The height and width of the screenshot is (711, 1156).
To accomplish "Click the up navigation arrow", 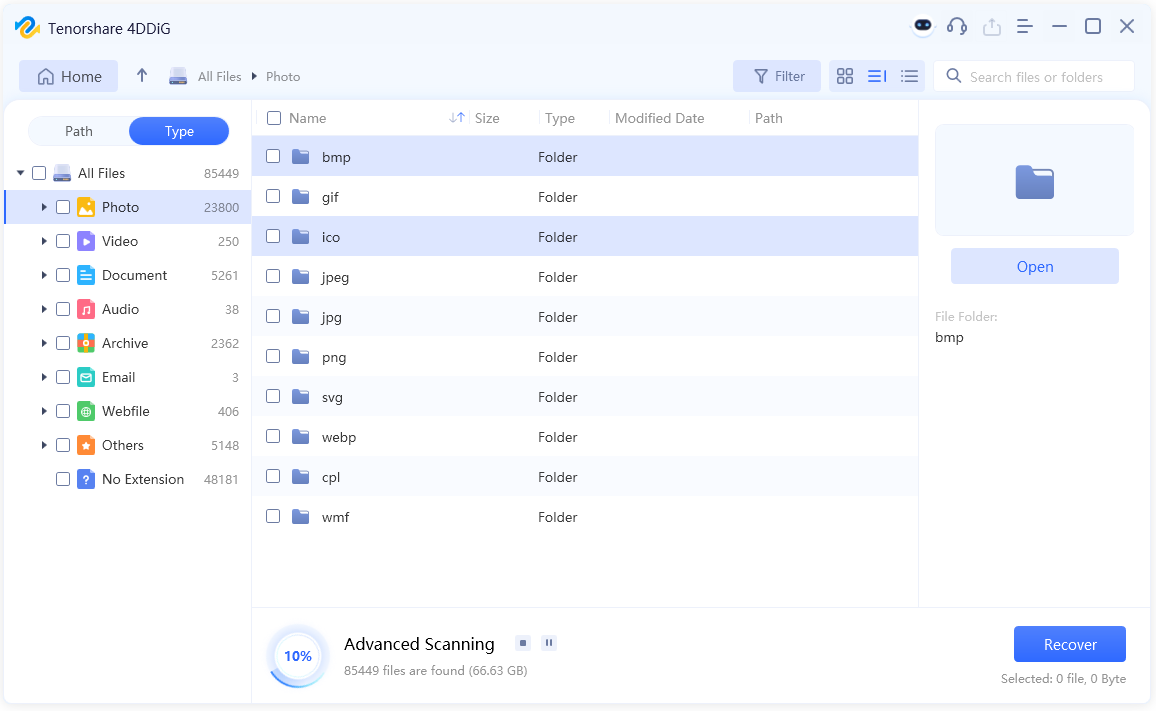I will 142,75.
